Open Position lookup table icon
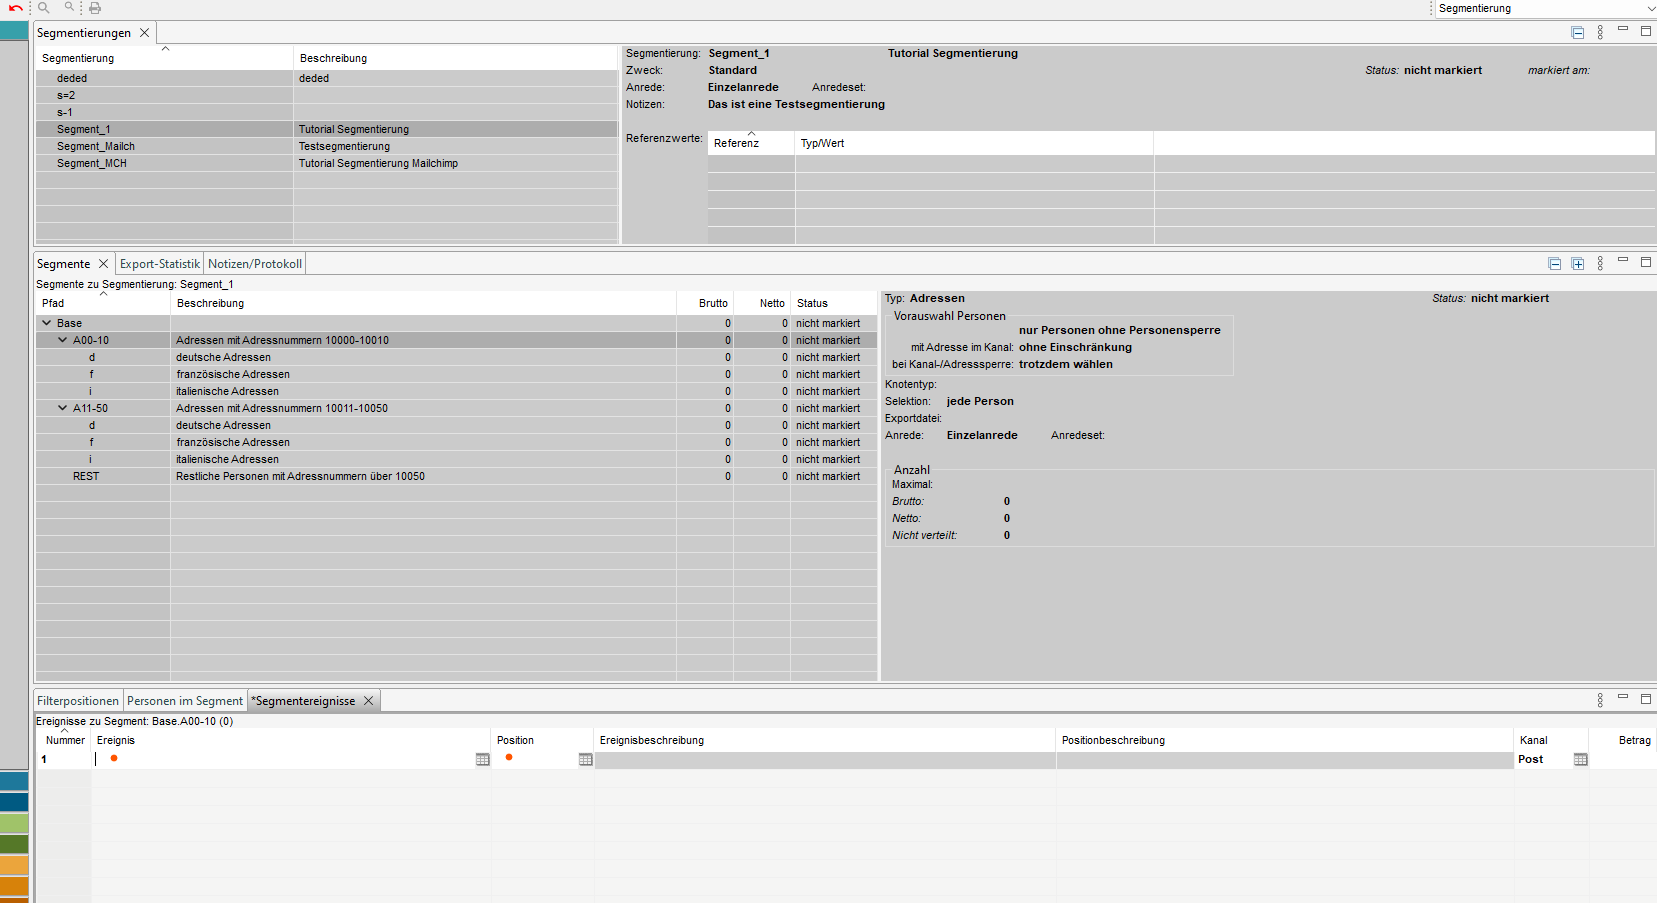Viewport: 1657px width, 903px height. [x=585, y=760]
